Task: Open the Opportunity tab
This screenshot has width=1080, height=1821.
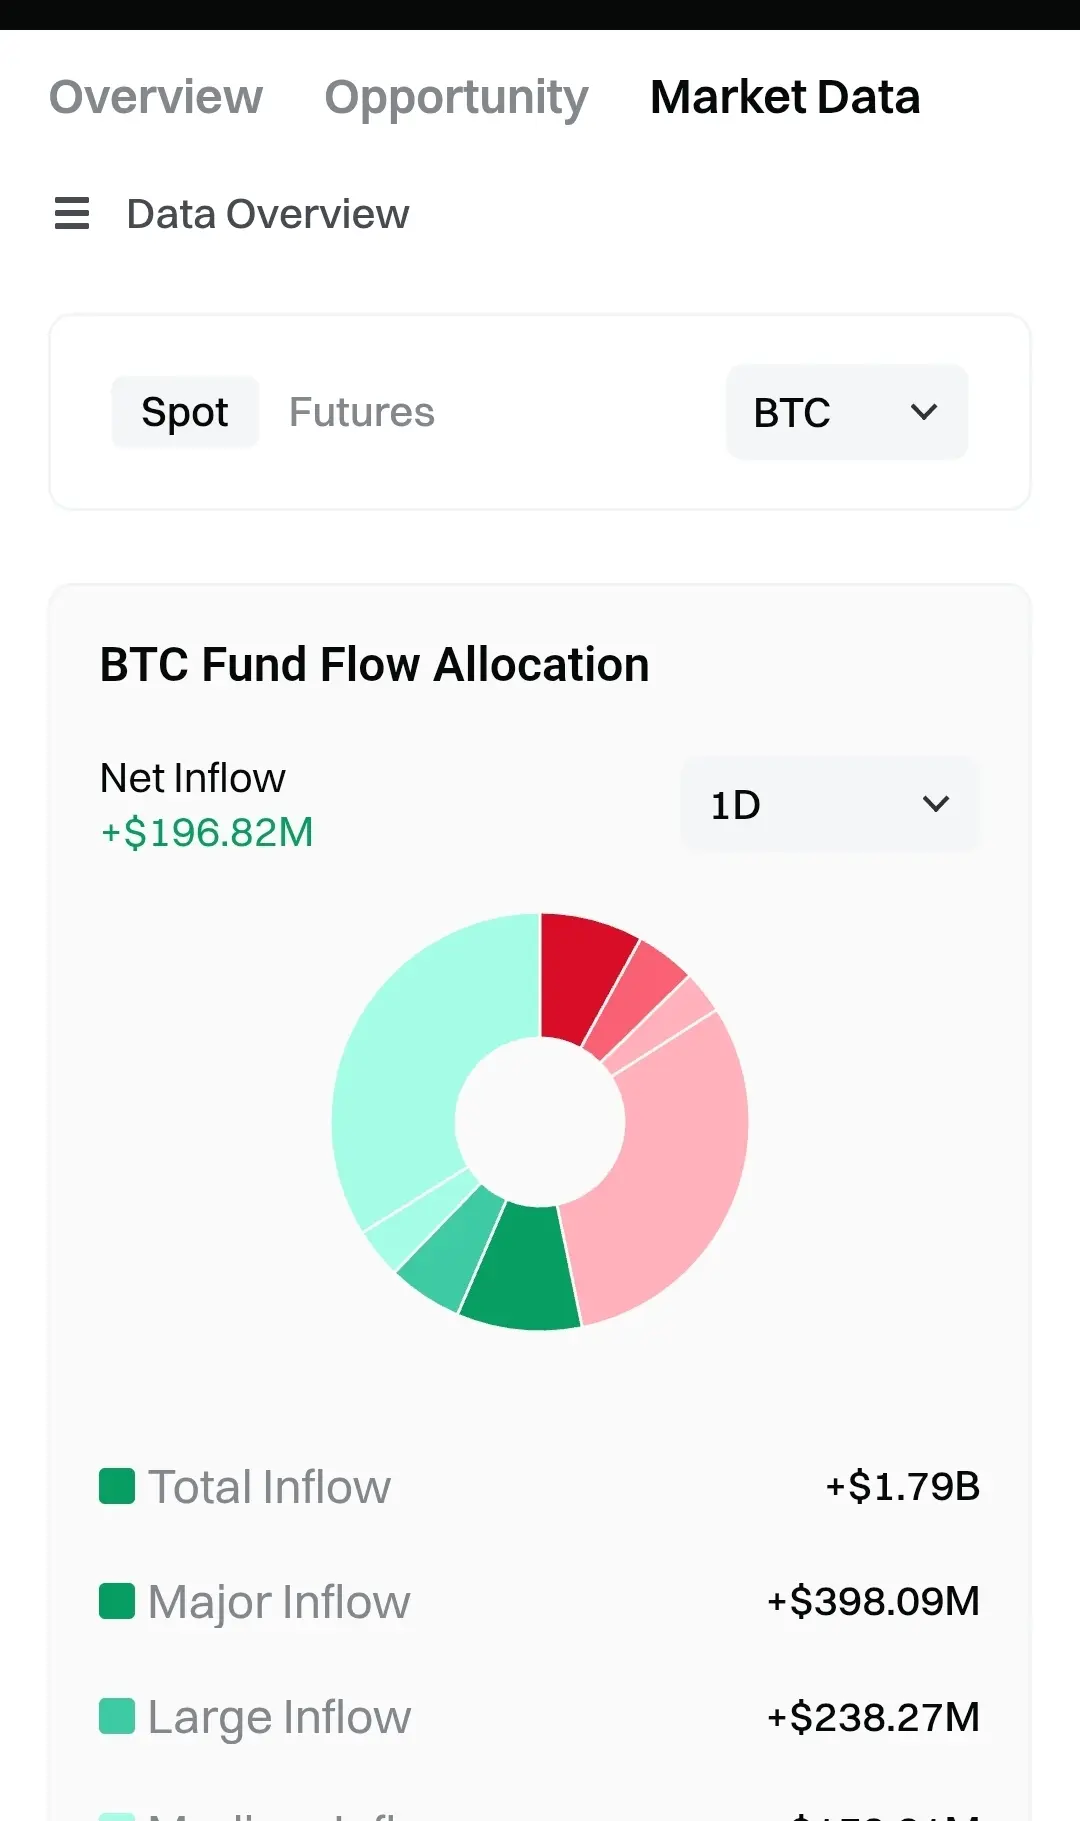Action: click(x=456, y=97)
